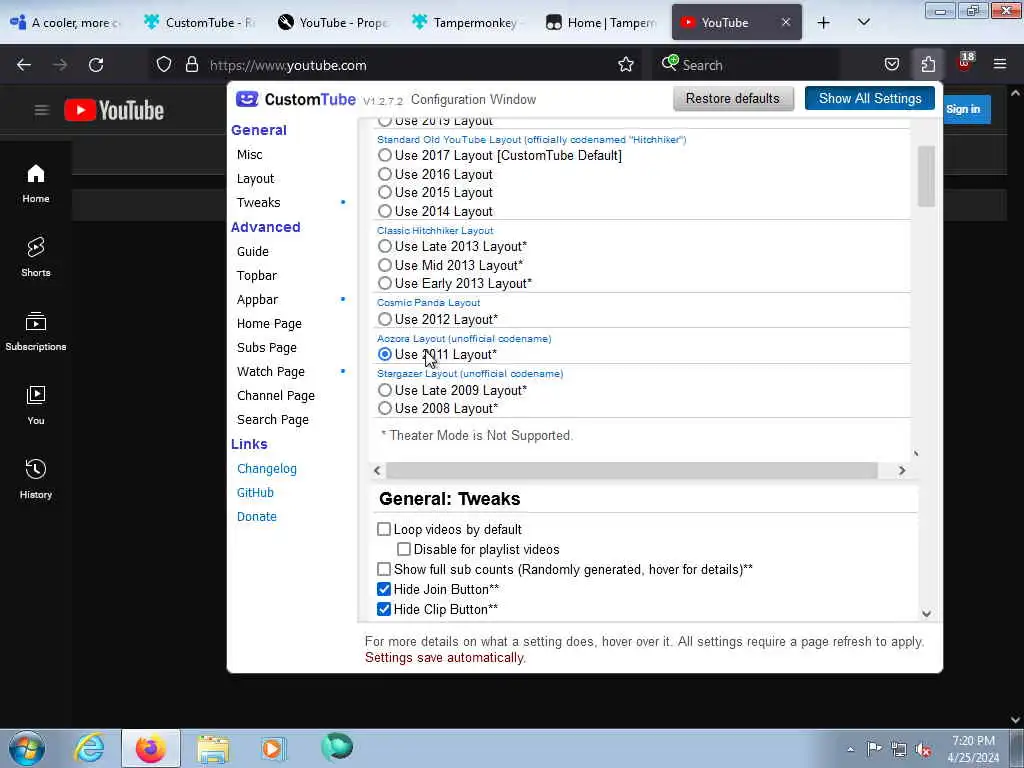The height and width of the screenshot is (768, 1024).
Task: Enable Loop videos by default
Action: (x=384, y=530)
